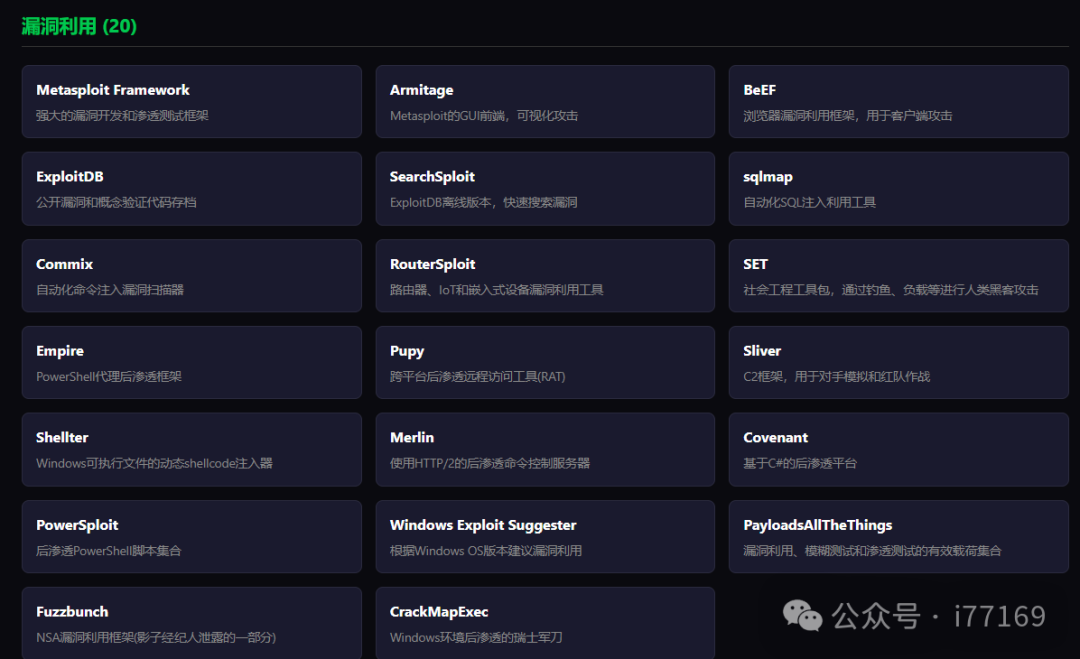Select the Pupy RAT card
The height and width of the screenshot is (659, 1080).
545,363
